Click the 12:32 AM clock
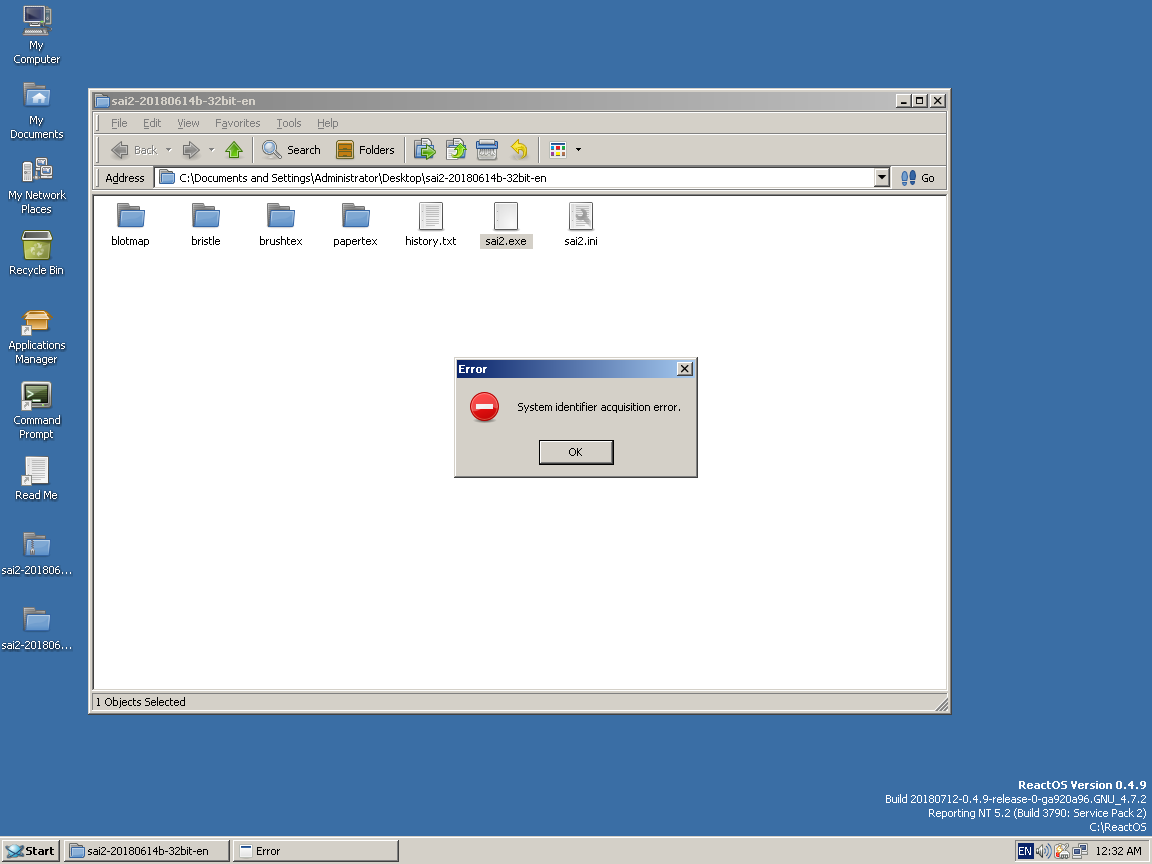 point(1118,851)
